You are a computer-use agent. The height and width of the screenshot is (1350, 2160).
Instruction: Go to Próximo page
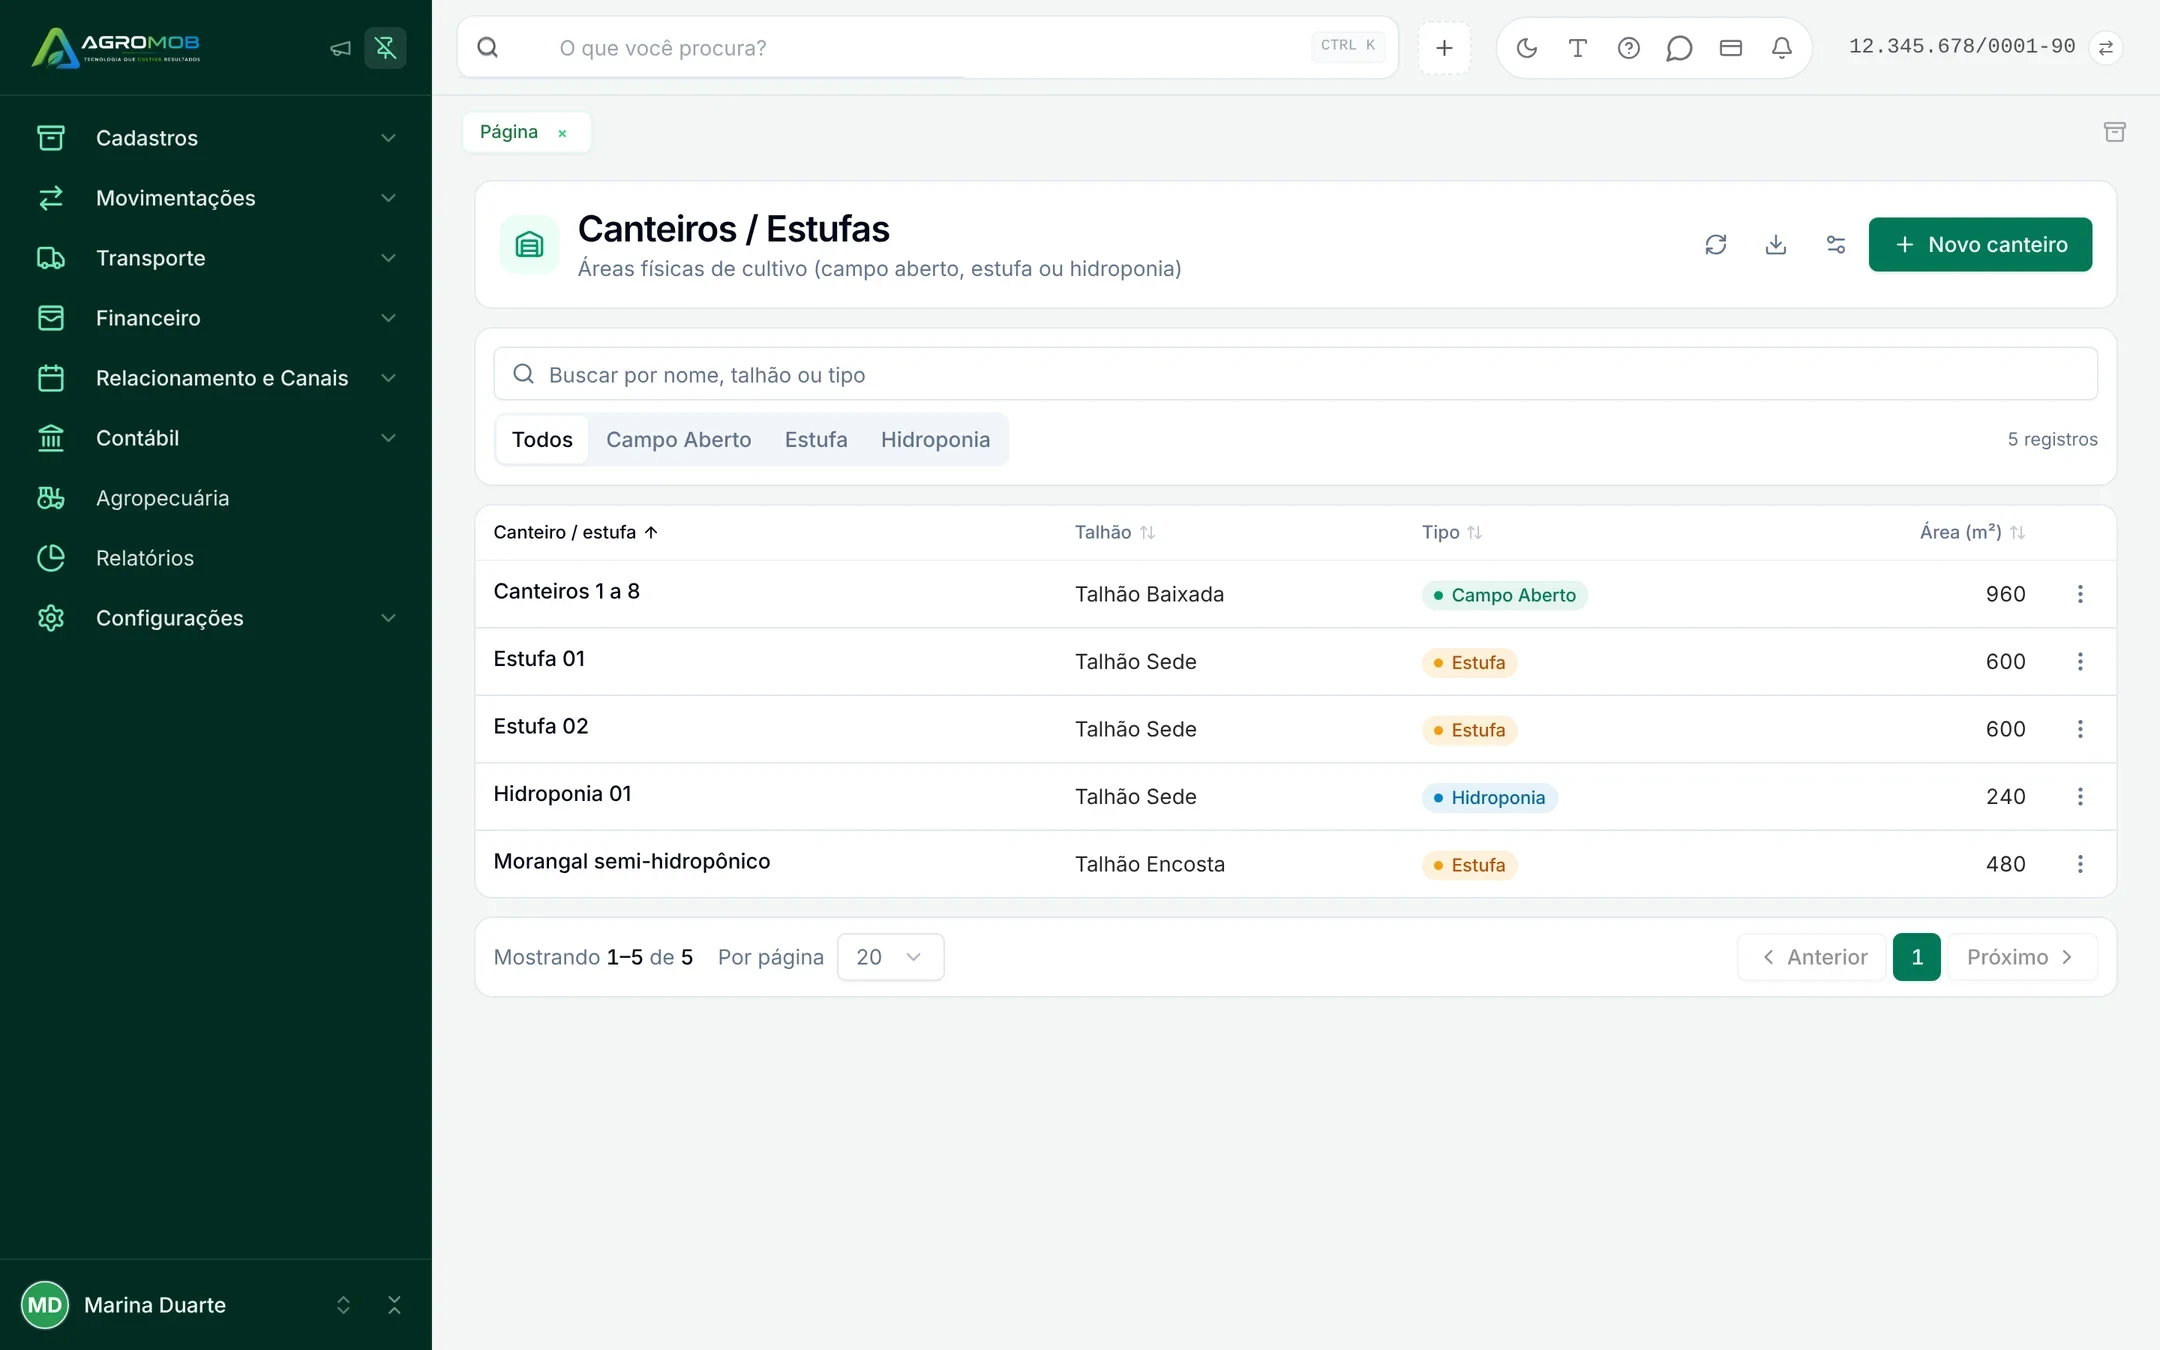pyautogui.click(x=2021, y=957)
